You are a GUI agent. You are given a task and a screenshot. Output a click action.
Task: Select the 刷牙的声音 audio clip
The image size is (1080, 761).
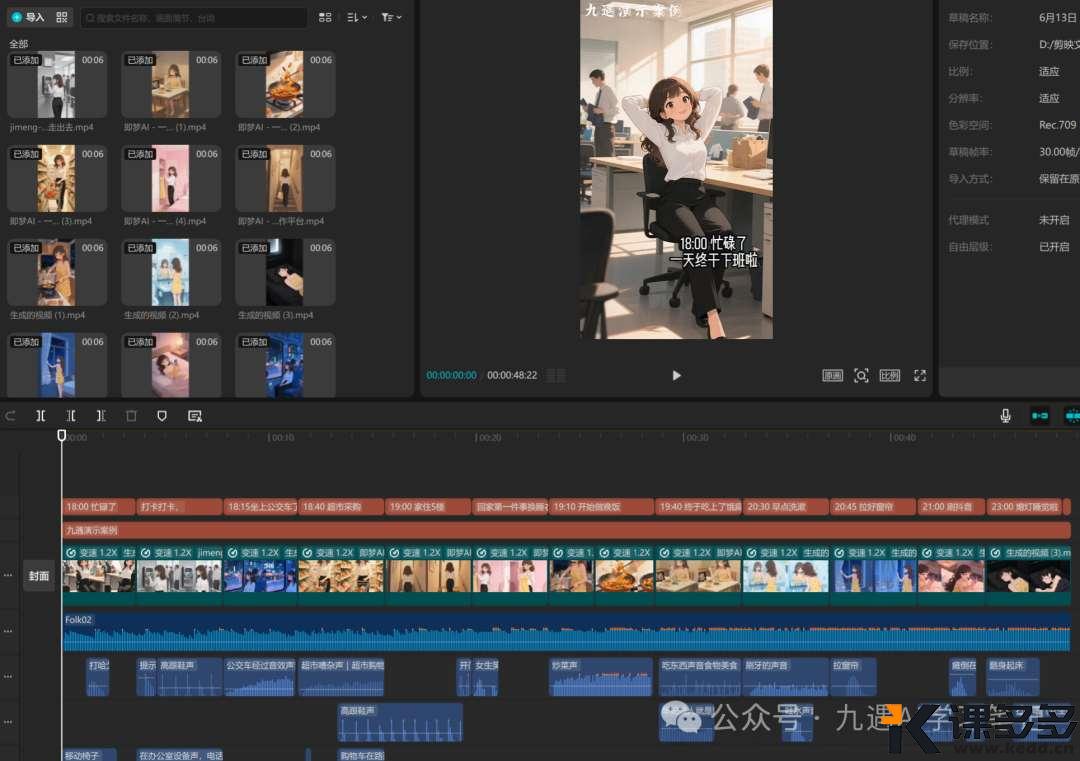[x=785, y=677]
